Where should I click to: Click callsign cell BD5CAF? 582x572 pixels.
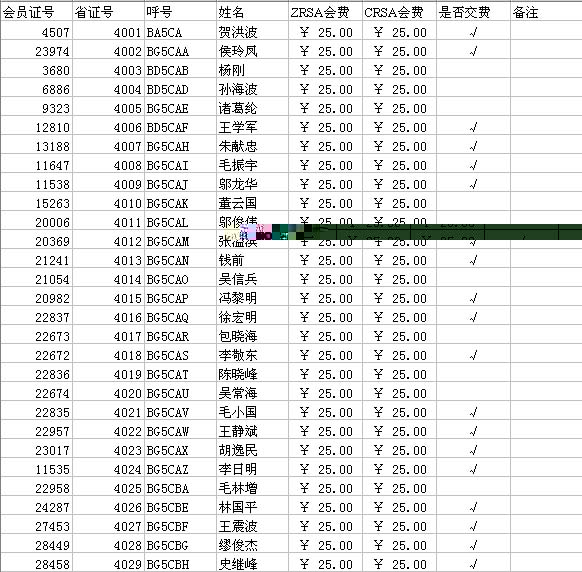pyautogui.click(x=180, y=125)
